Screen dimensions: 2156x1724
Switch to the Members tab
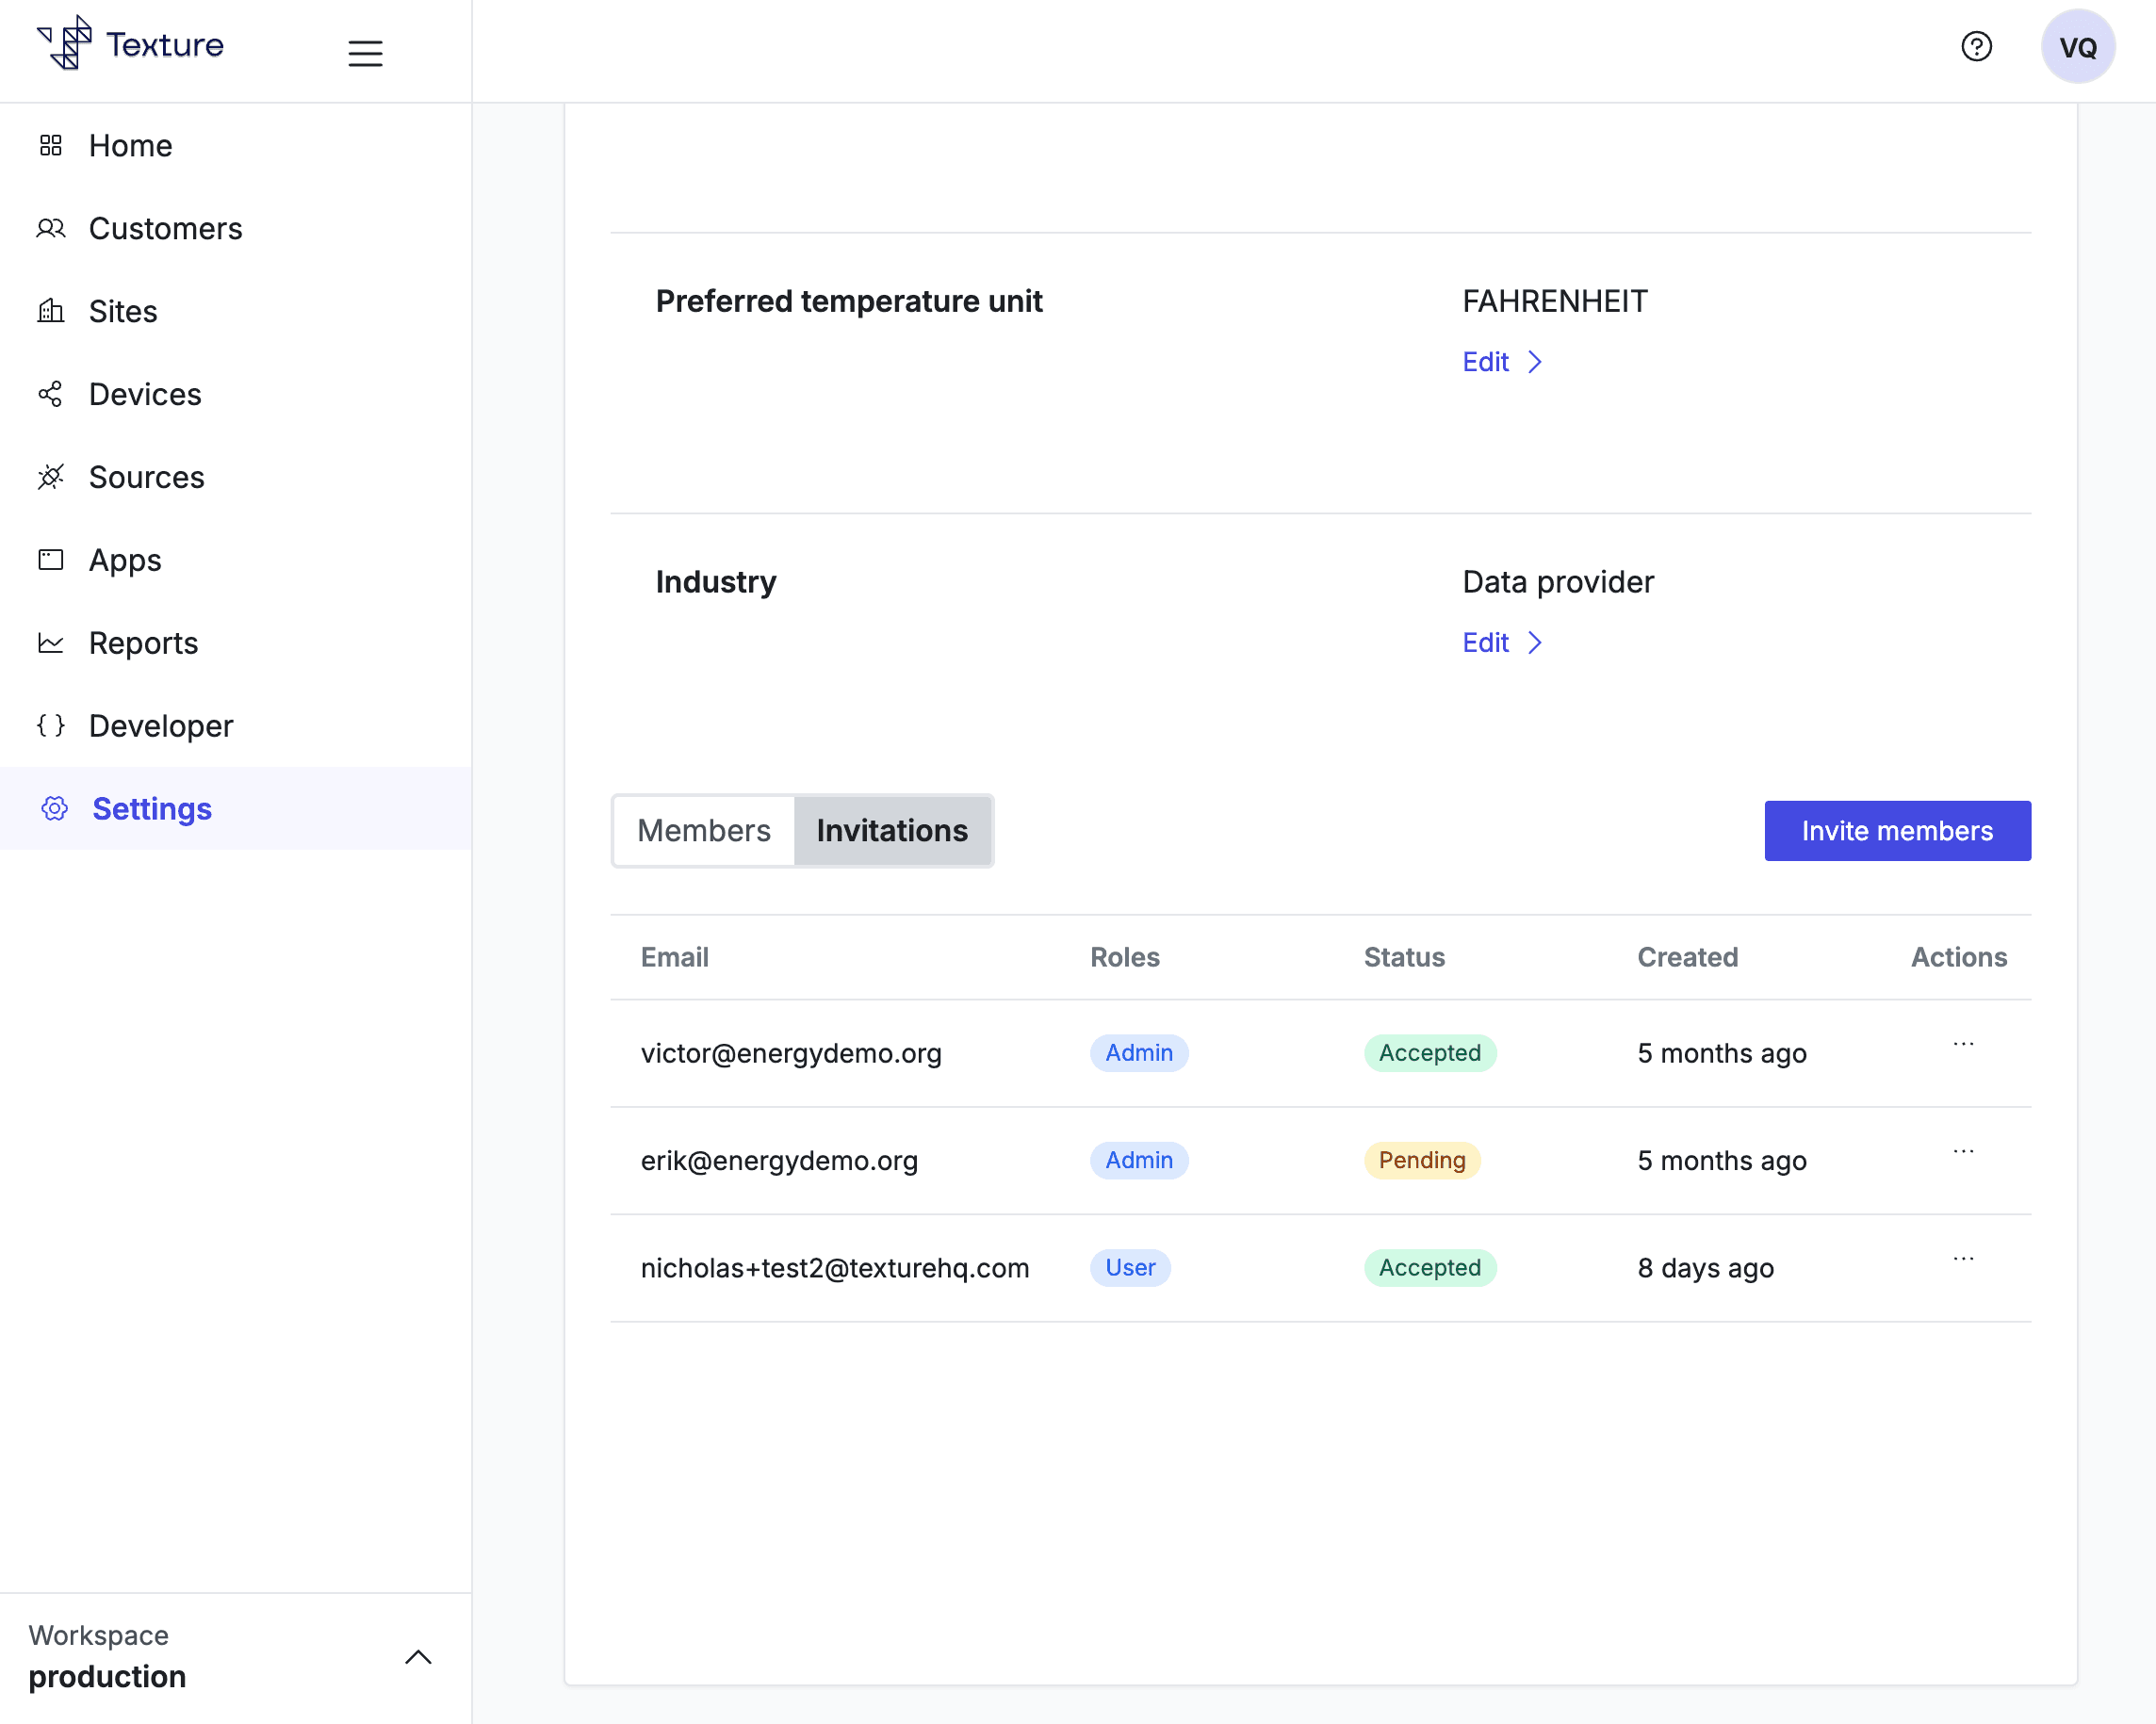click(703, 831)
